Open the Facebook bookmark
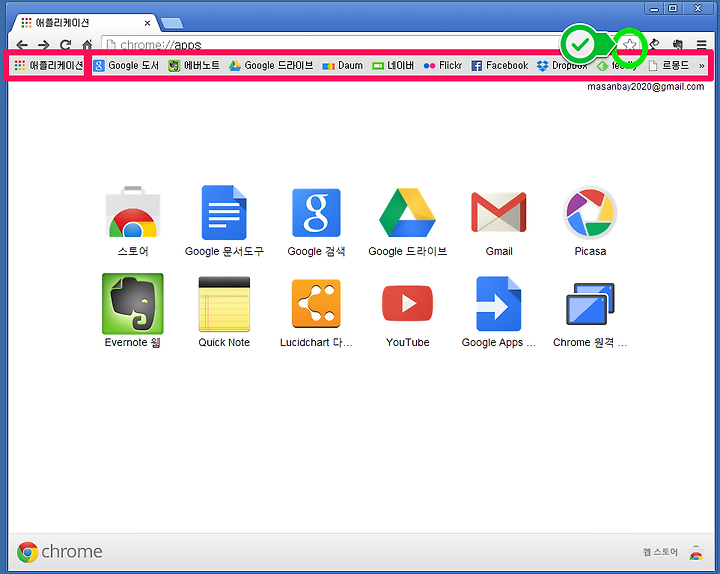The width and height of the screenshot is (720, 574). (x=500, y=66)
